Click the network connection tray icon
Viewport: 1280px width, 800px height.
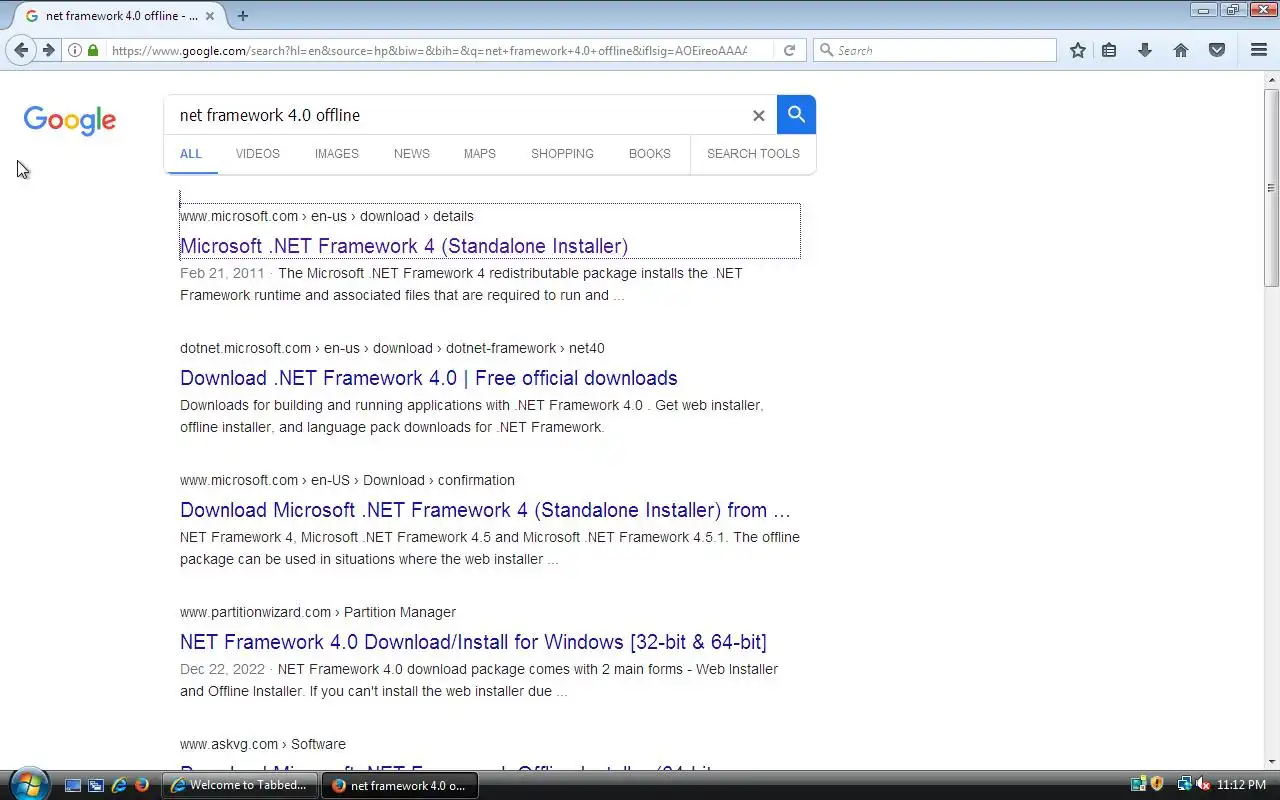point(1185,785)
